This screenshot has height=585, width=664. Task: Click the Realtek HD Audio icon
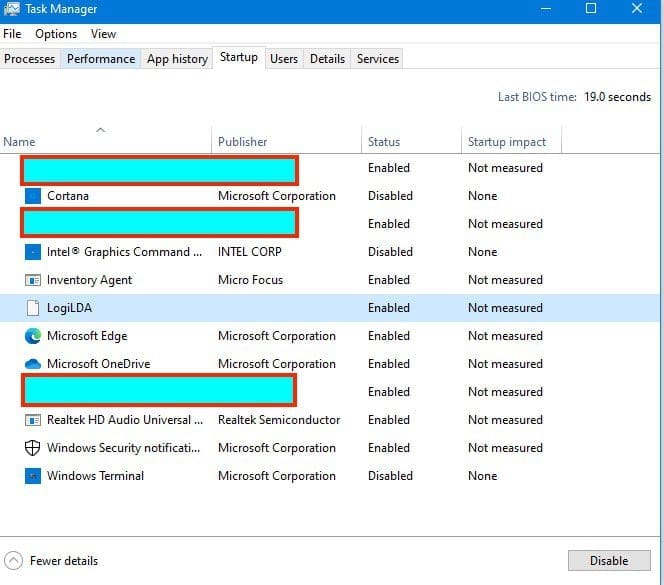(x=32, y=420)
